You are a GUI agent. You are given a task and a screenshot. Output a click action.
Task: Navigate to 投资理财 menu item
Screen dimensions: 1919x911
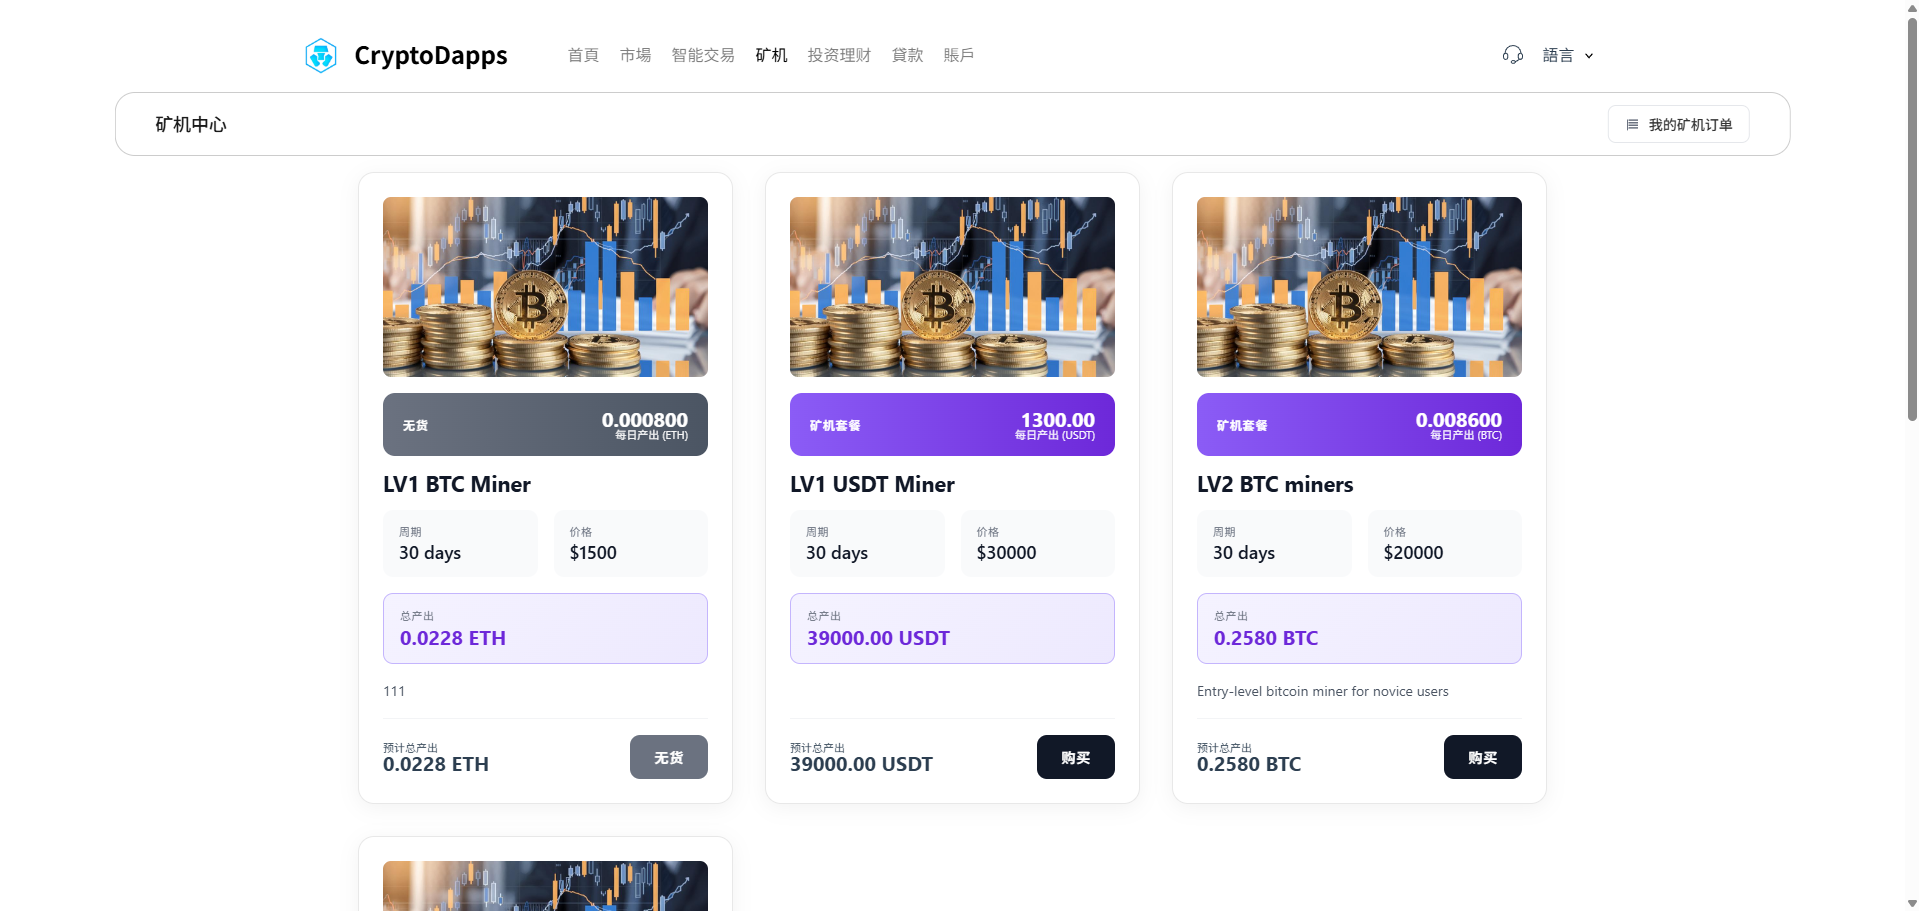click(839, 55)
